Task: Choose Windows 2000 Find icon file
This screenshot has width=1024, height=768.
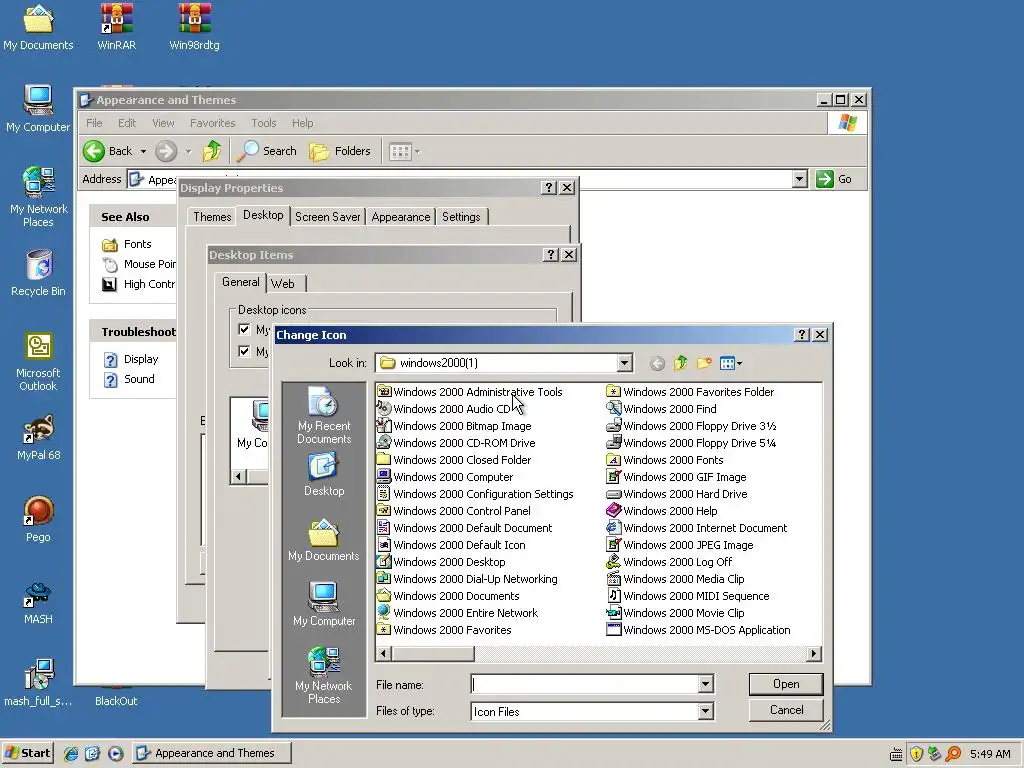Action: coord(662,409)
